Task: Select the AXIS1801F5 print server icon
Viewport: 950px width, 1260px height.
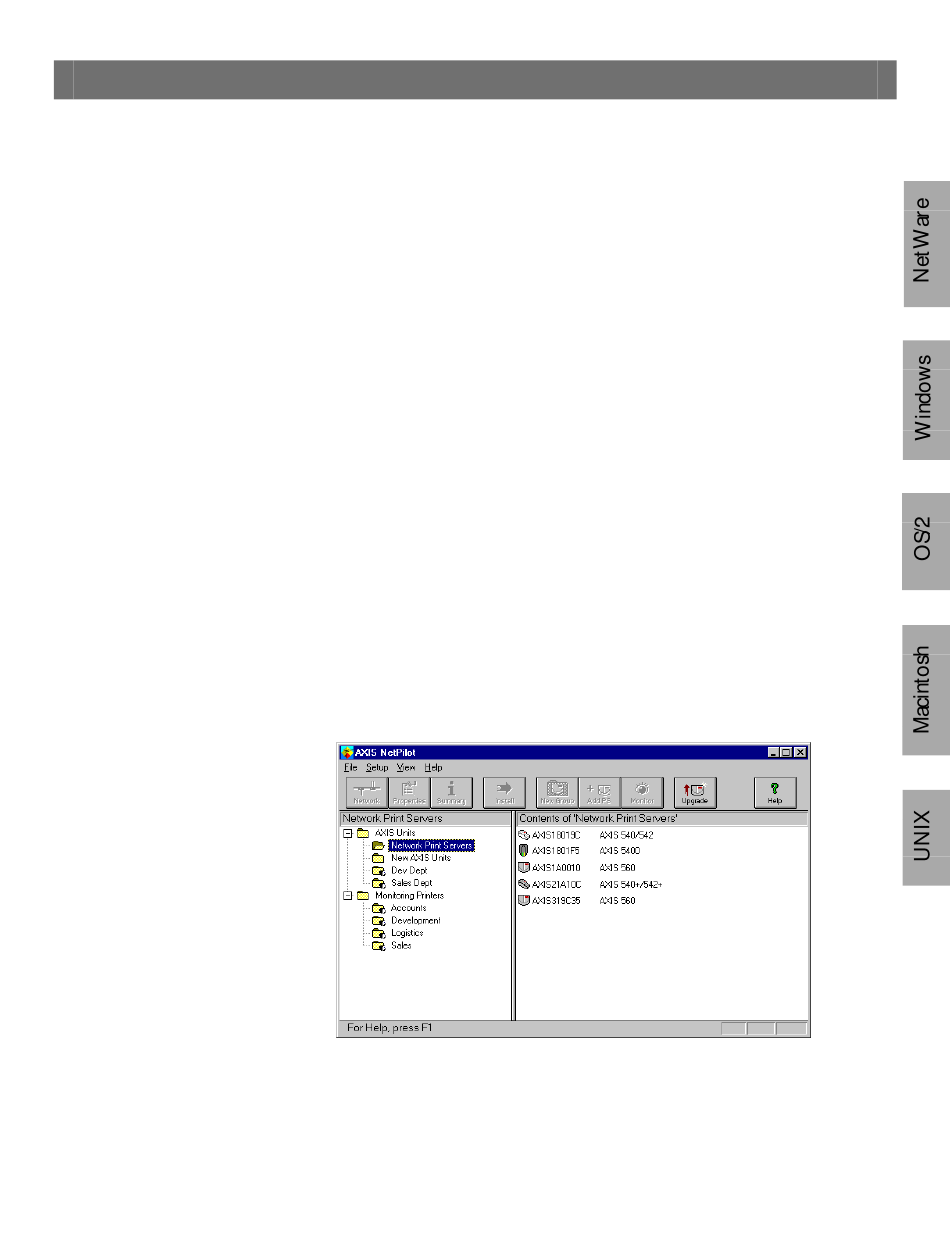Action: 524,851
